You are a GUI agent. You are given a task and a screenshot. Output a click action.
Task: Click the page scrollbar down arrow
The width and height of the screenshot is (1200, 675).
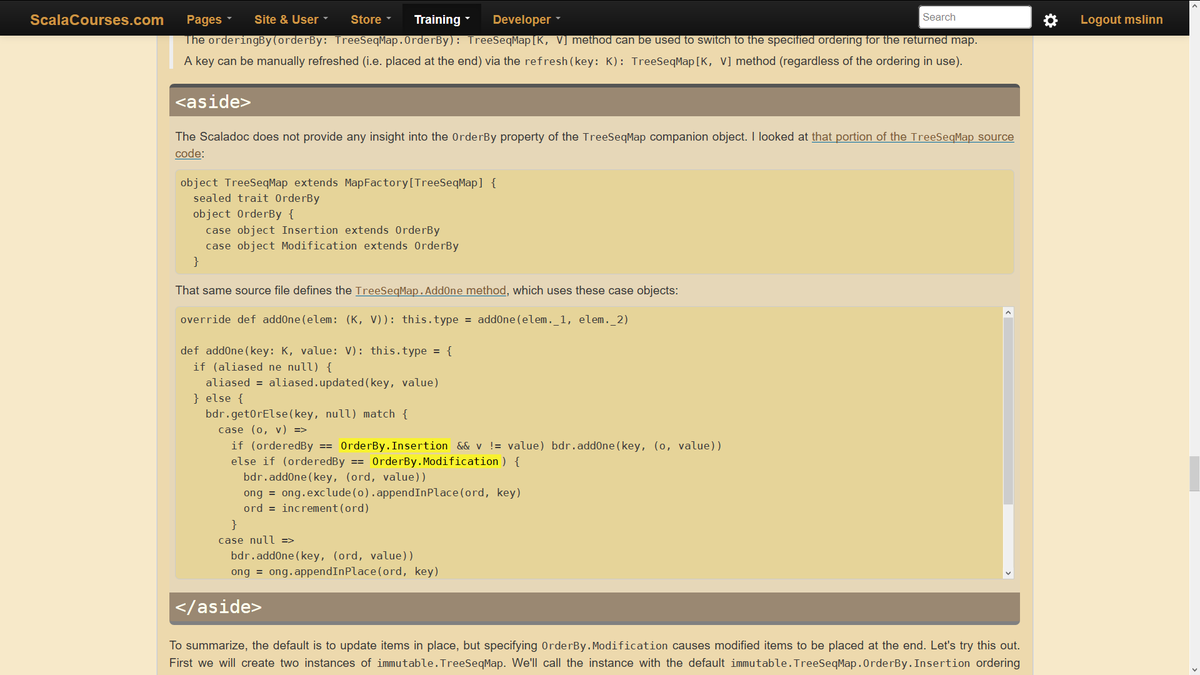1193,668
